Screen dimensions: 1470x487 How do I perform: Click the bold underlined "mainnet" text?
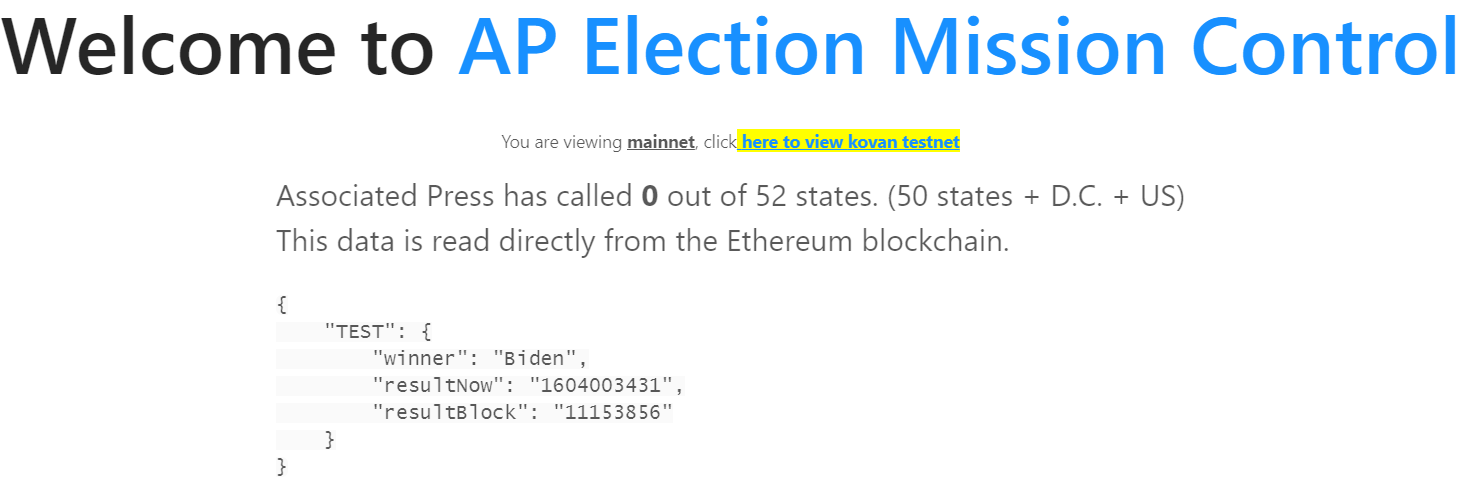[x=660, y=142]
